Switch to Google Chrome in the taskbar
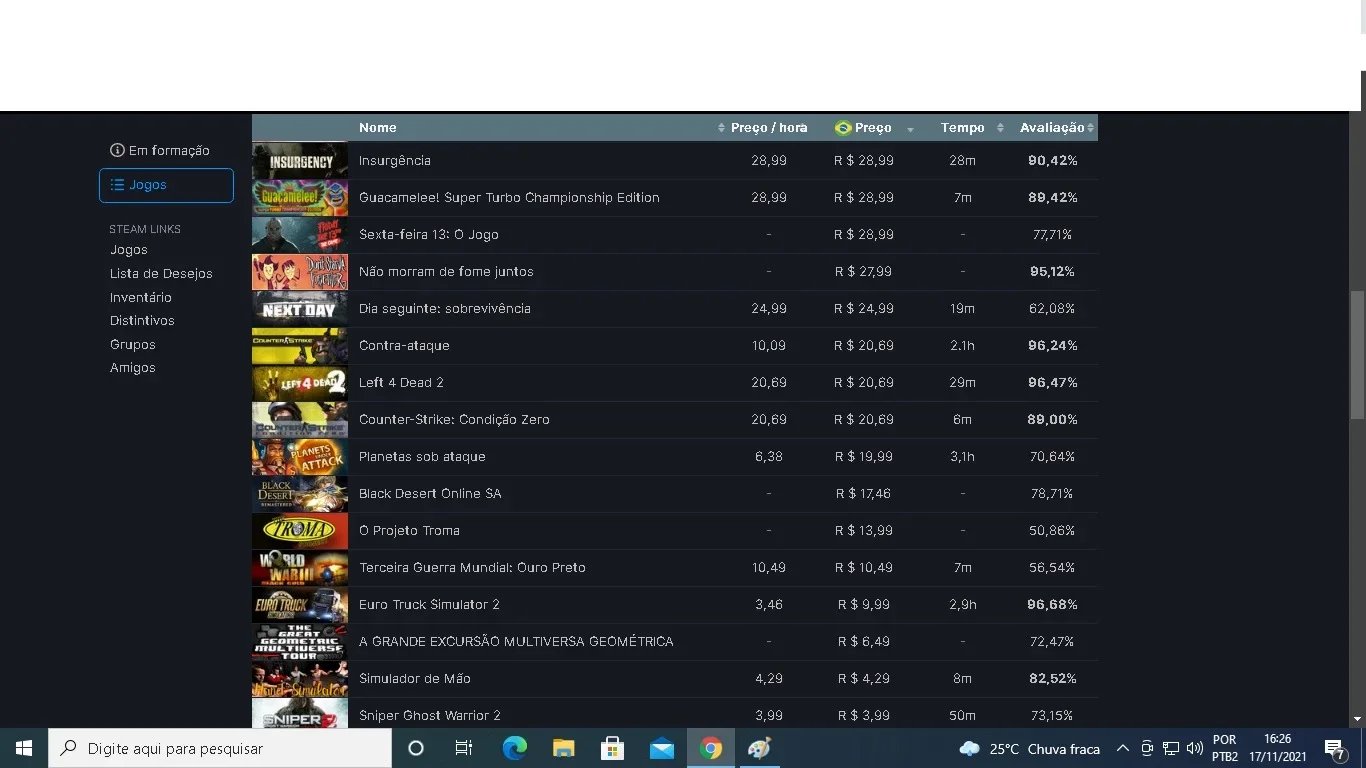Image resolution: width=1366 pixels, height=768 pixels. click(x=711, y=748)
